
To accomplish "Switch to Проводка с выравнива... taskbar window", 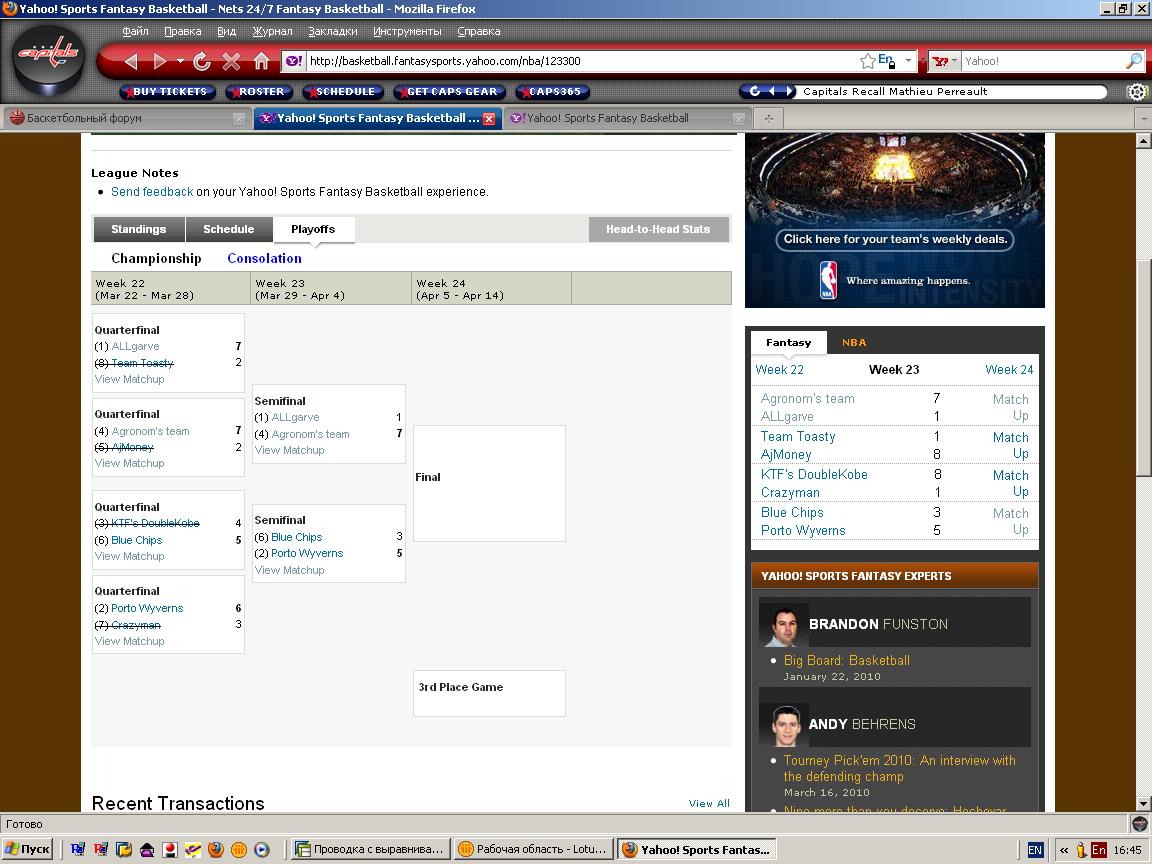I will (370, 849).
